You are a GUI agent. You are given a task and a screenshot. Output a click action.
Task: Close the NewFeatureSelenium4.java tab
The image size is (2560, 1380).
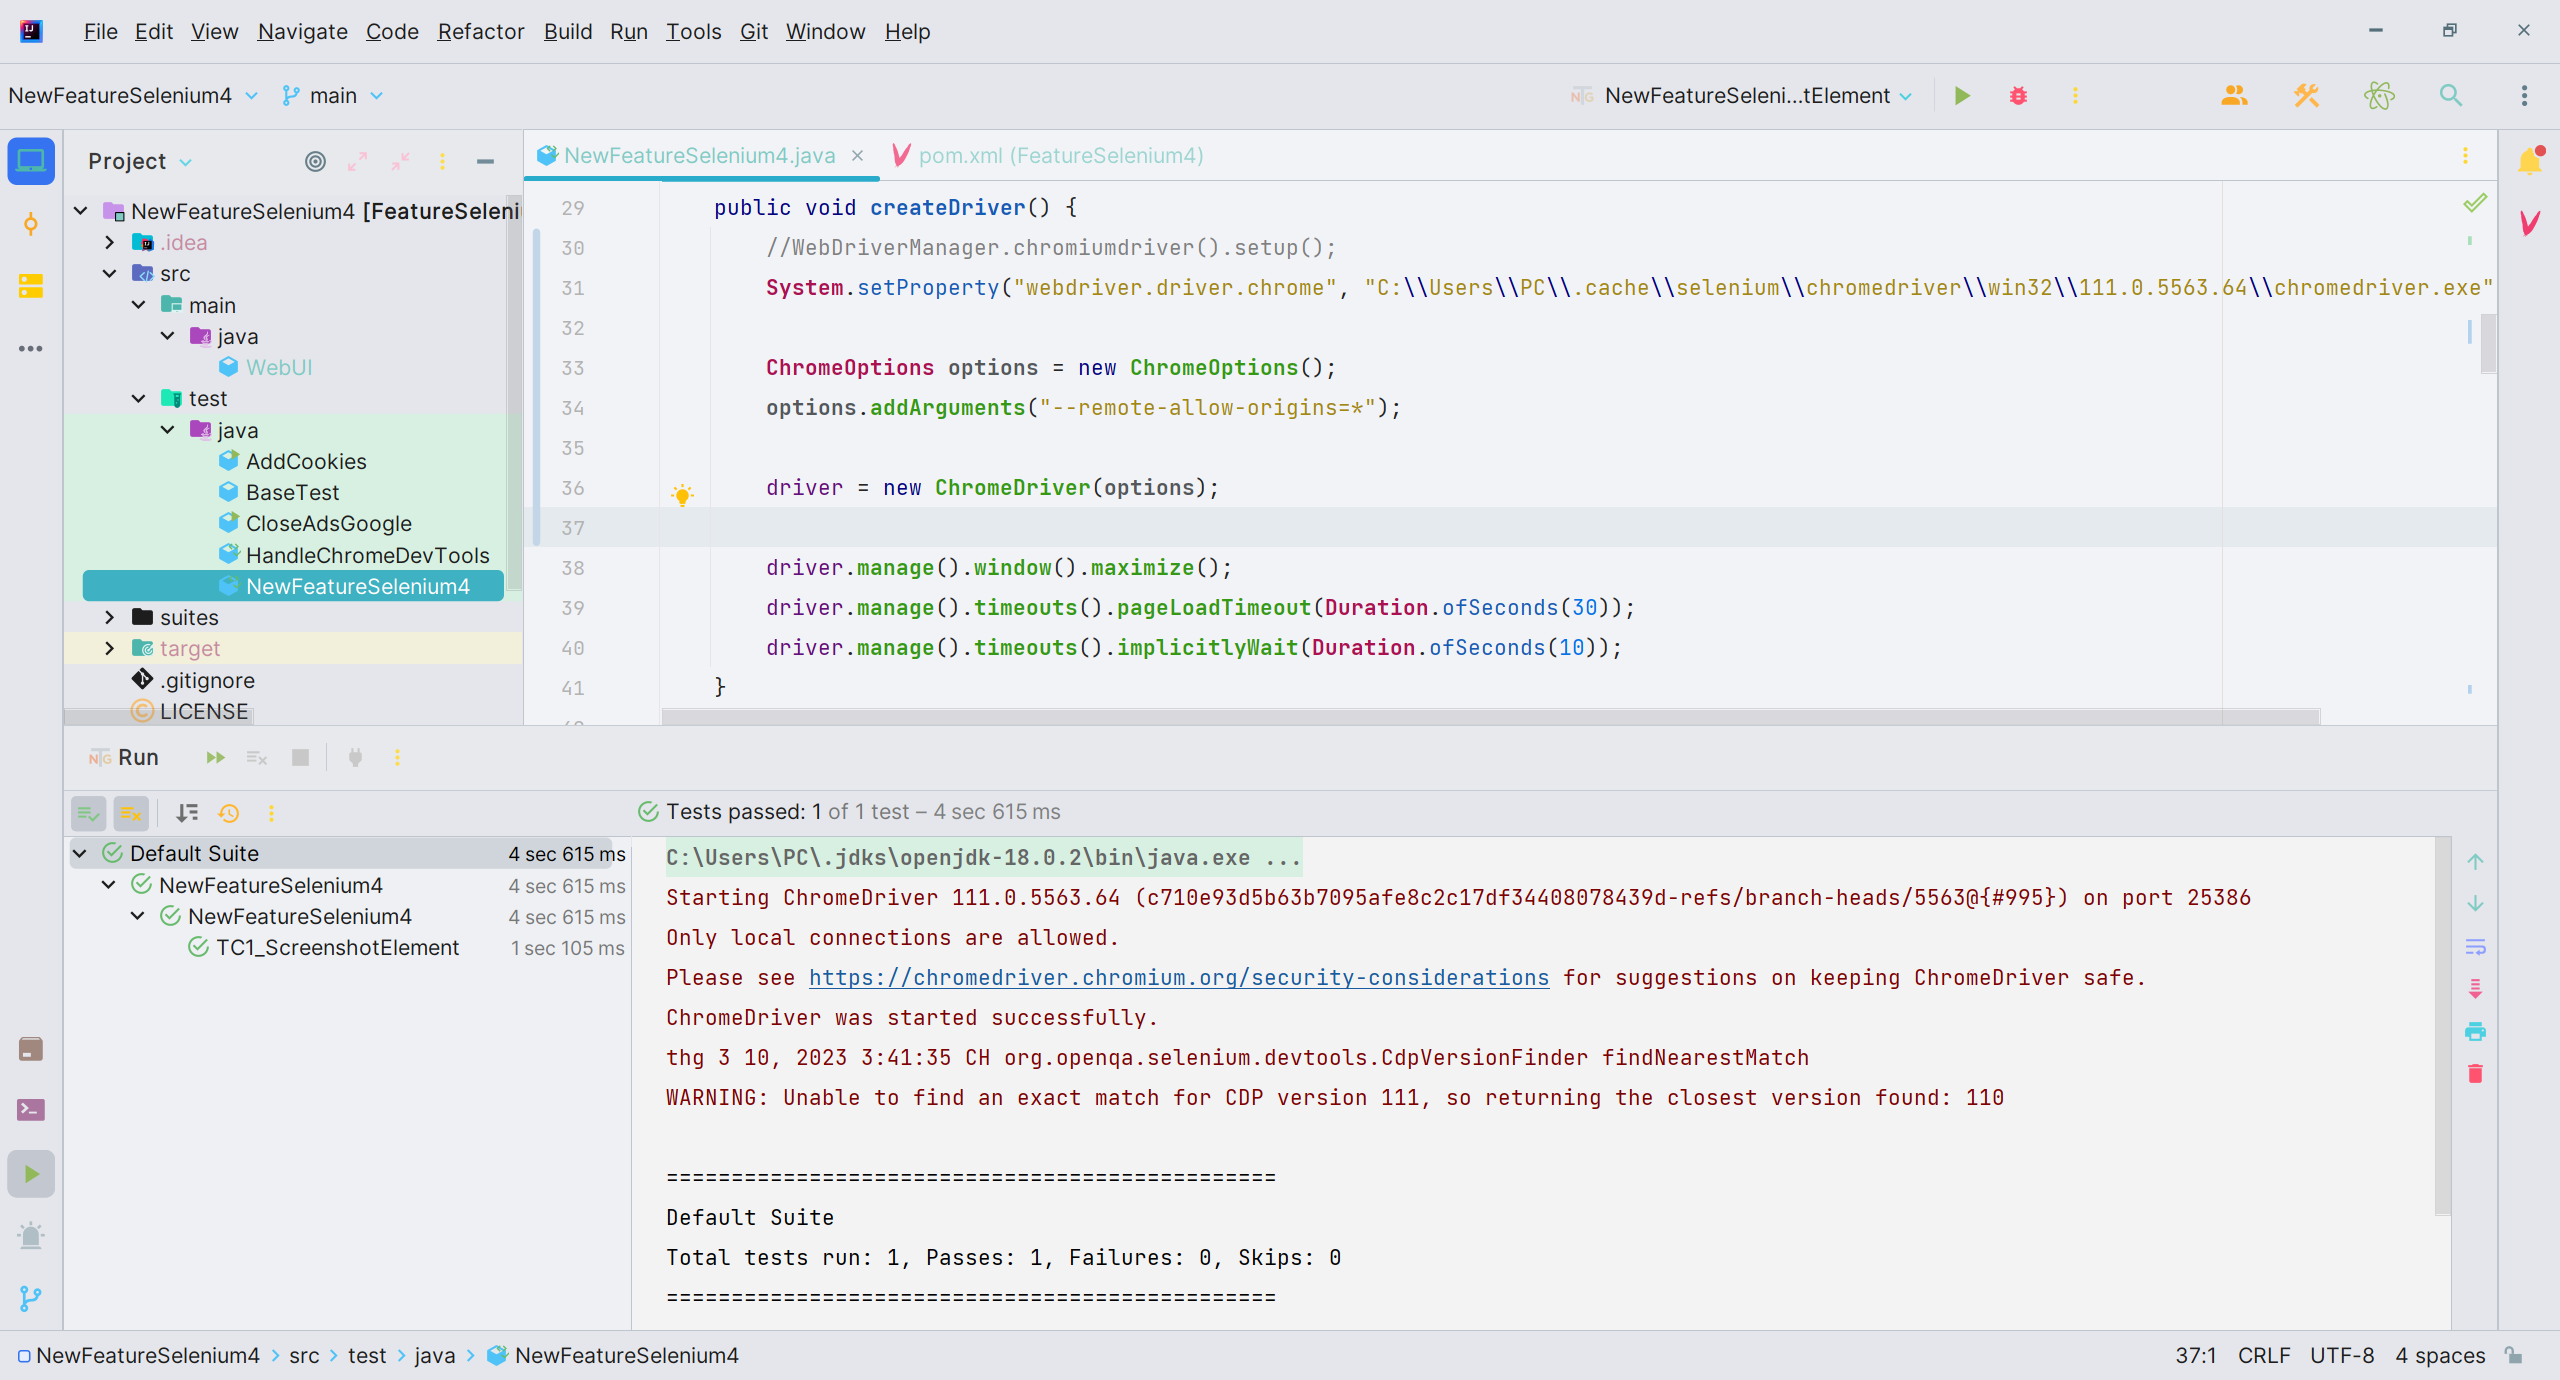click(857, 156)
